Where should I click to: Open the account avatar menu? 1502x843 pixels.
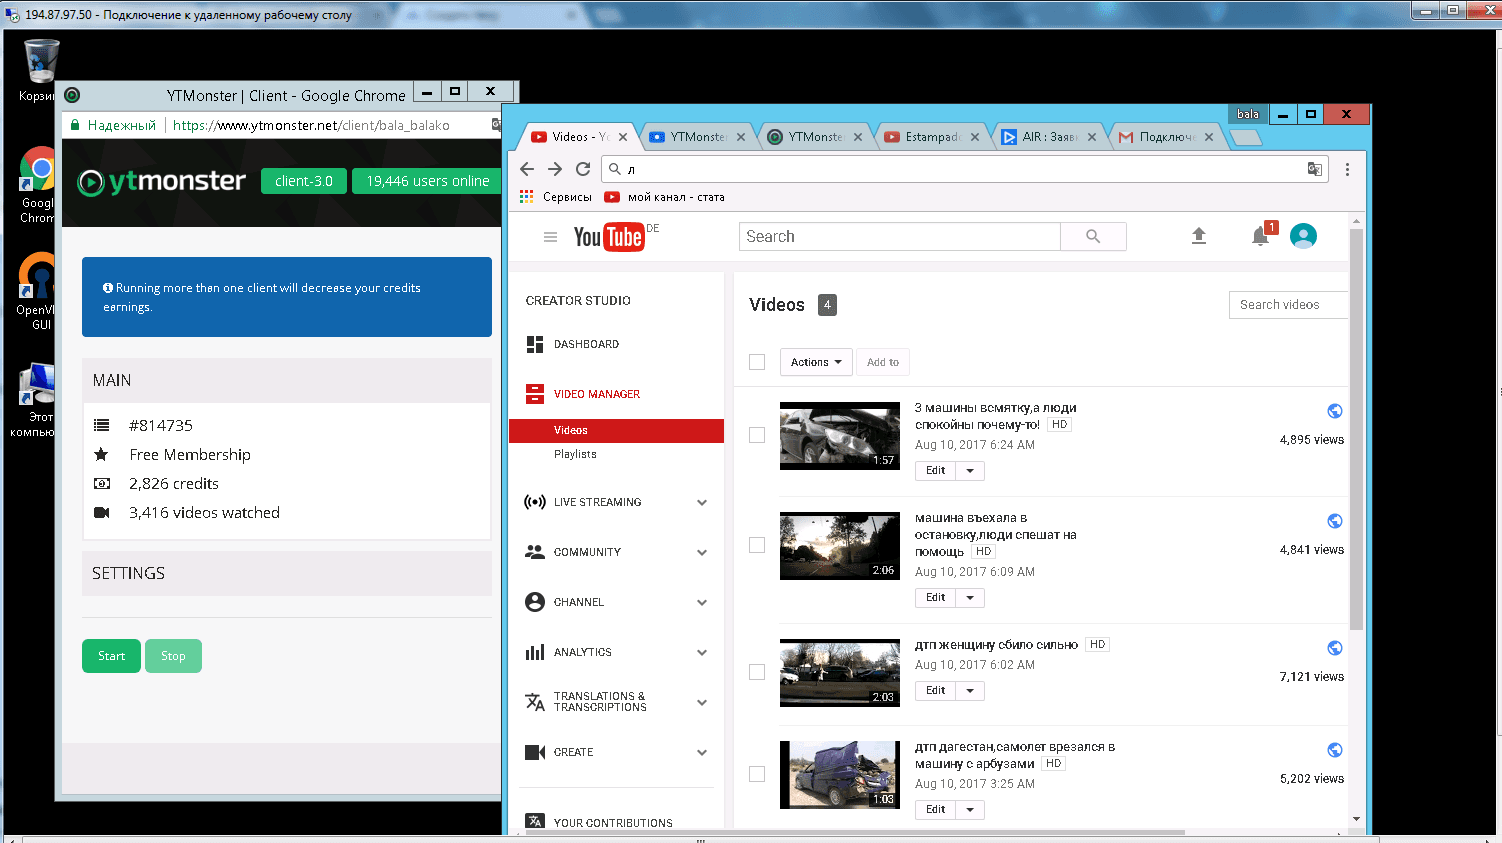tap(1303, 236)
